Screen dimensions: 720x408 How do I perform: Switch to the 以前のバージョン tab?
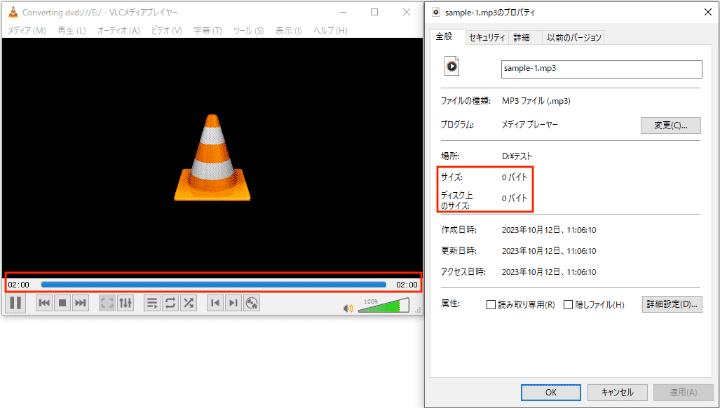coord(574,38)
